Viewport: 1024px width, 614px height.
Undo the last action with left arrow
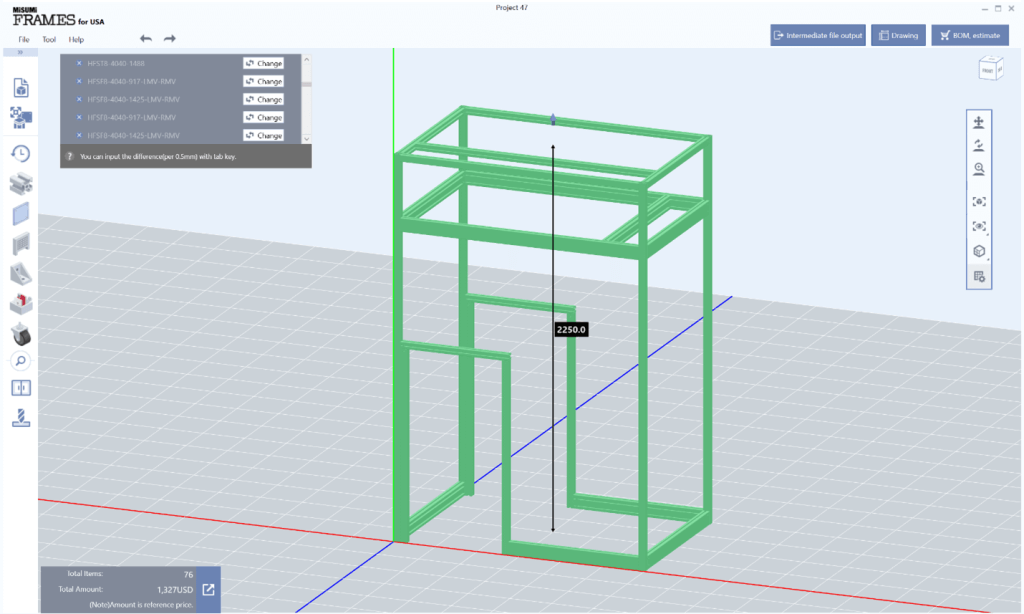pos(146,39)
